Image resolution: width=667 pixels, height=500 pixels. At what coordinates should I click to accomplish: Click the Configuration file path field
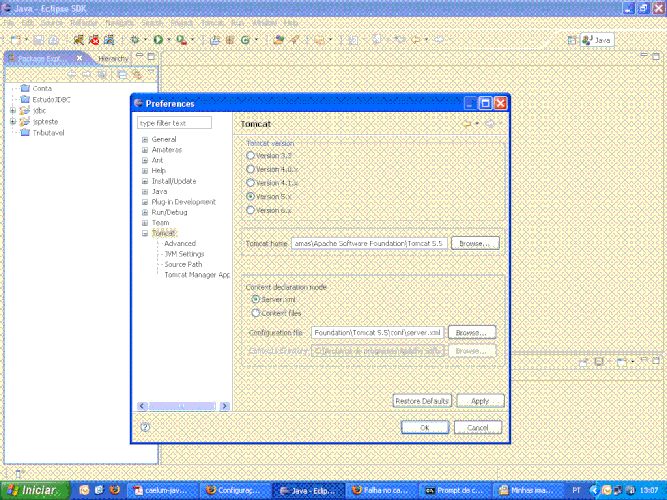pyautogui.click(x=377, y=332)
